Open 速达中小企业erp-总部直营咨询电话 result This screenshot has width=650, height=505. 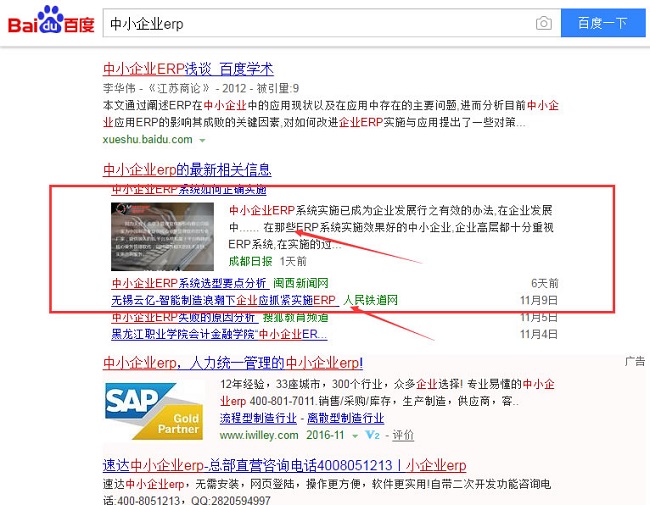click(x=284, y=465)
